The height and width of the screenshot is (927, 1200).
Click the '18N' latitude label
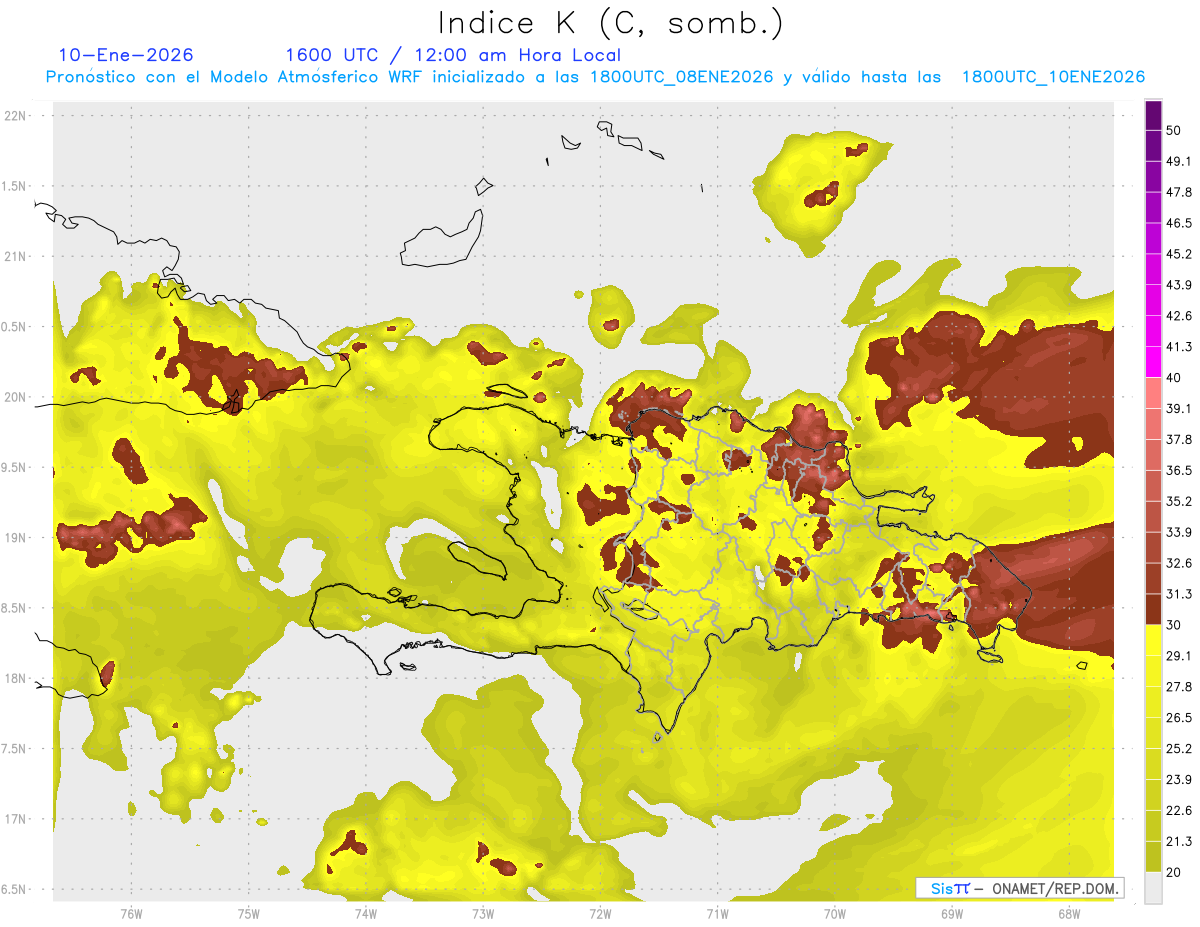tap(16, 679)
